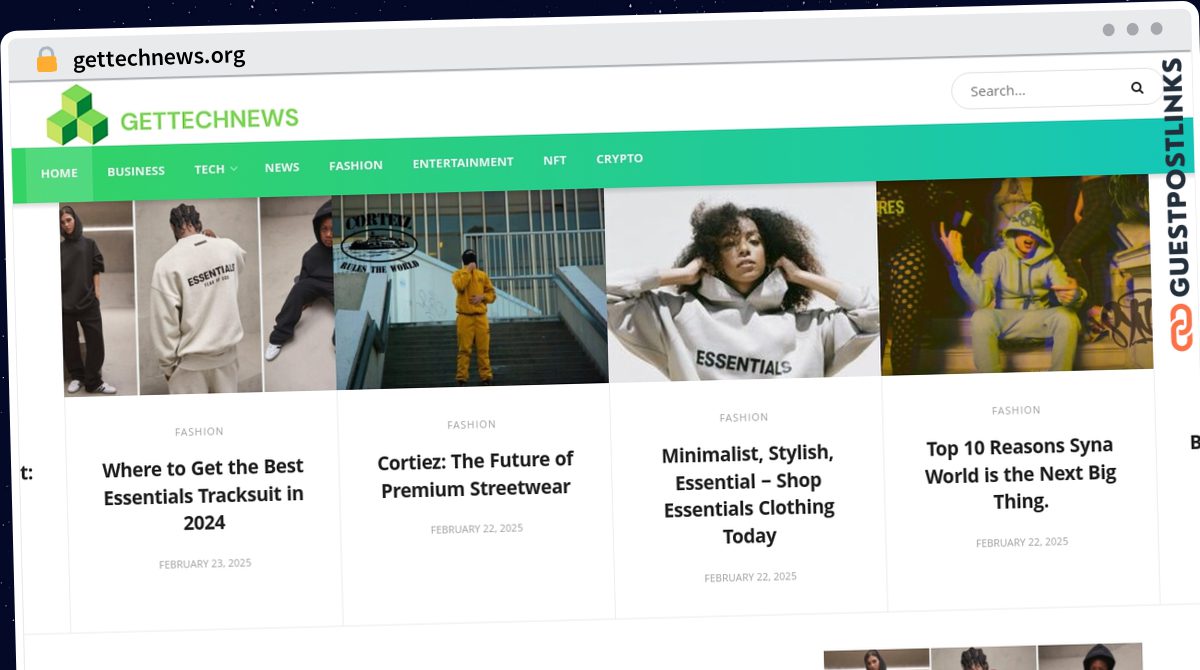The image size is (1200, 670).
Task: Open the NFT menu item
Action: click(555, 160)
